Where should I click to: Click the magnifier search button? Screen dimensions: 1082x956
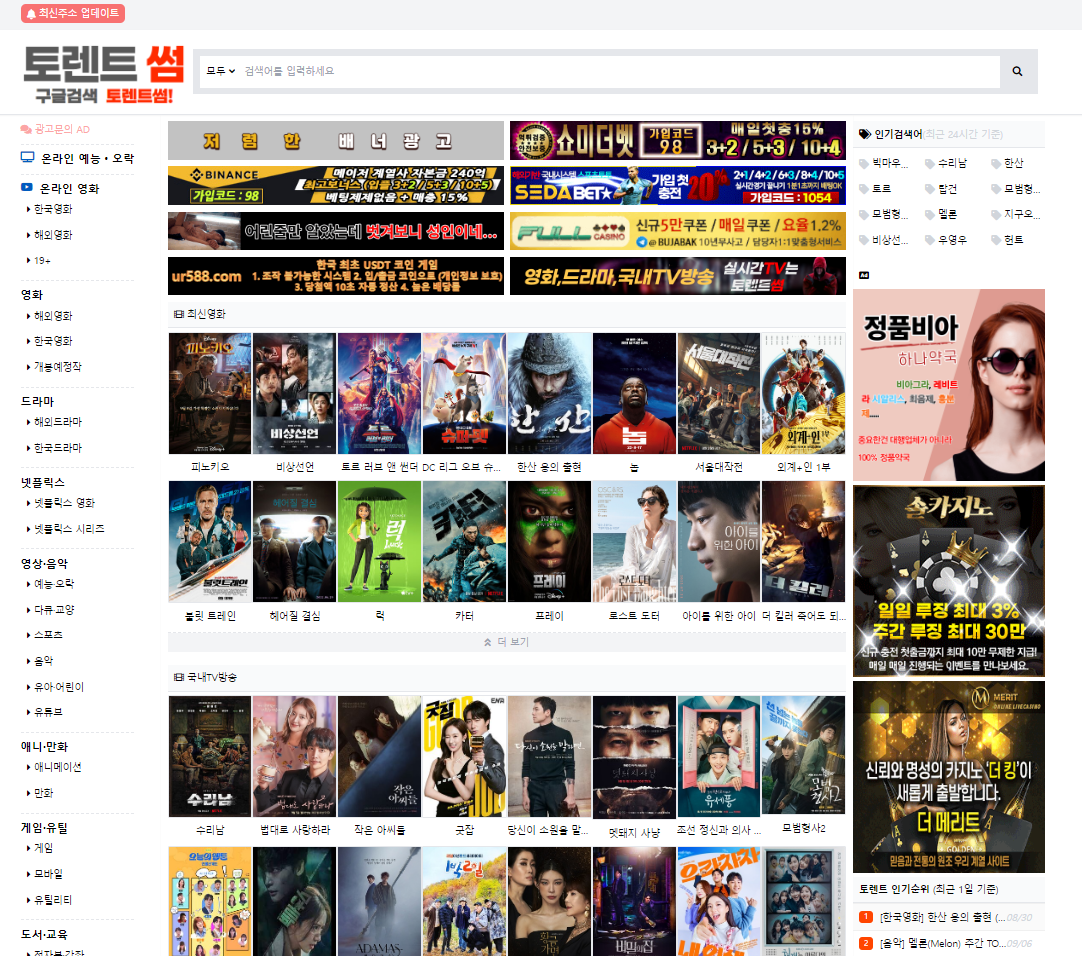pos(1018,72)
